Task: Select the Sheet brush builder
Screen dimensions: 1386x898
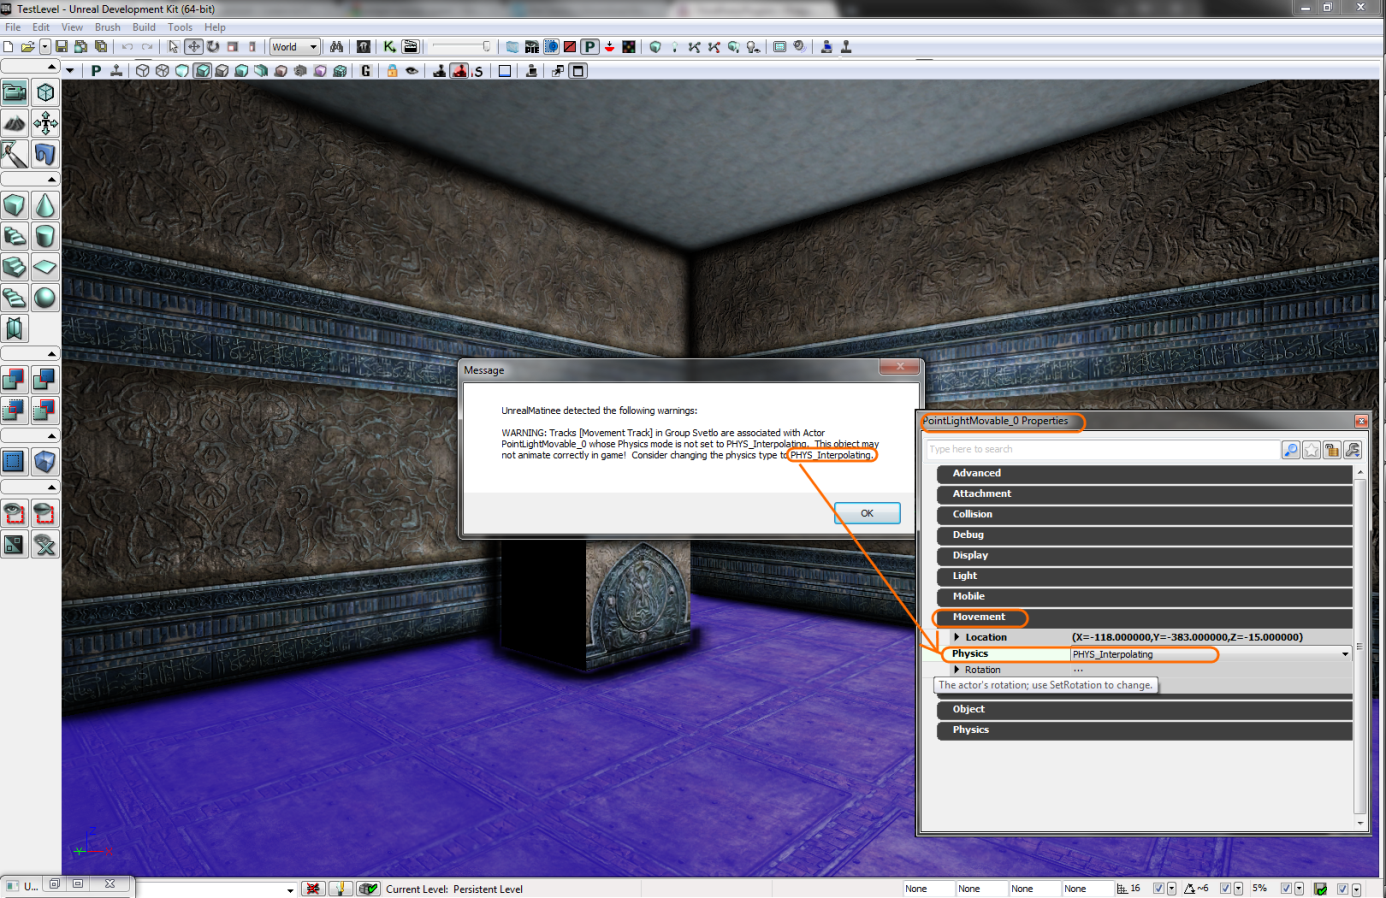Action: [x=46, y=267]
